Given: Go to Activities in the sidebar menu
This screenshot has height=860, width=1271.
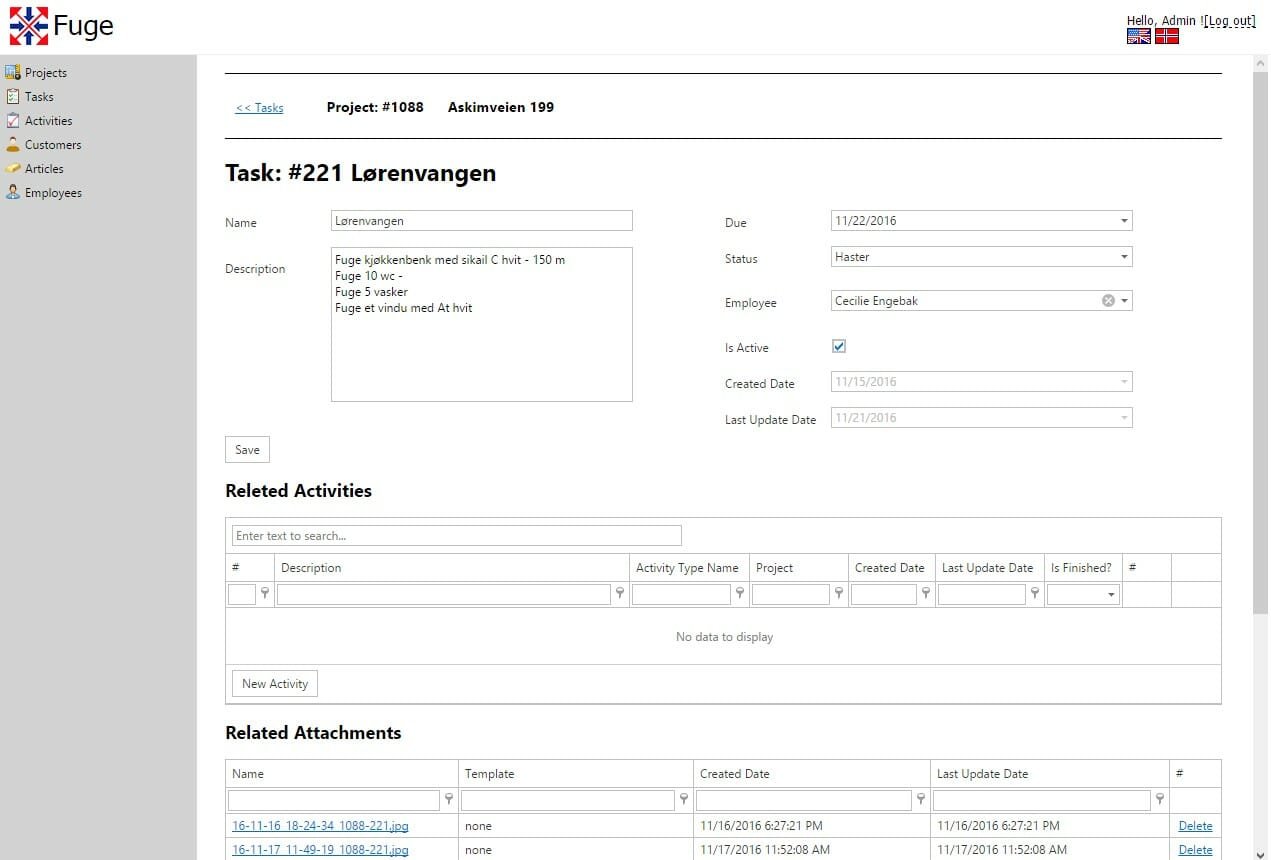Looking at the screenshot, I should 48,121.
